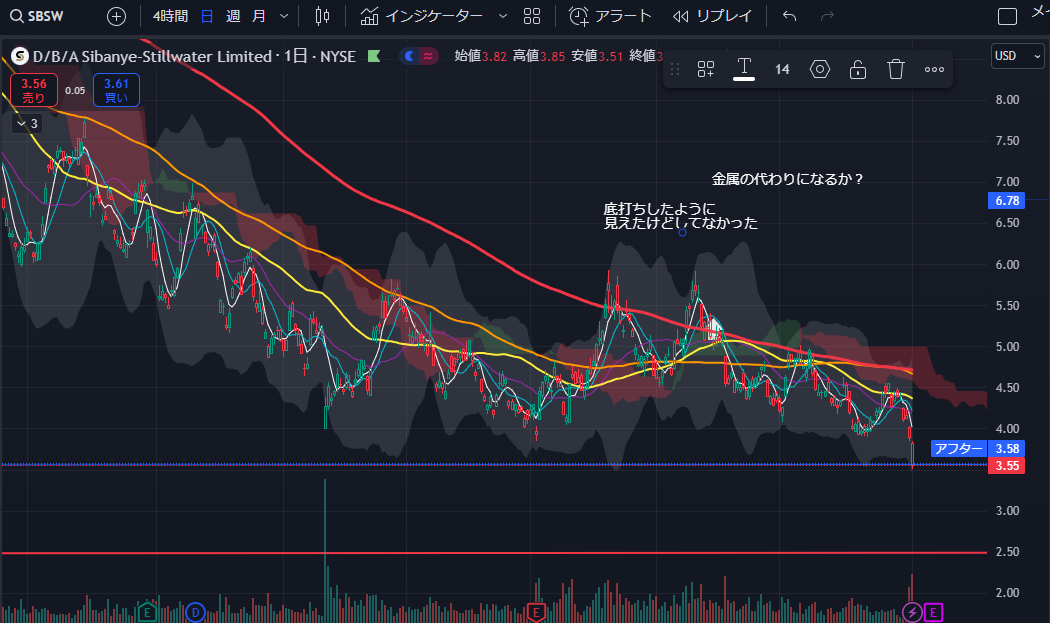
Task: Open drawing templates in floating toolbar
Action: click(x=706, y=69)
